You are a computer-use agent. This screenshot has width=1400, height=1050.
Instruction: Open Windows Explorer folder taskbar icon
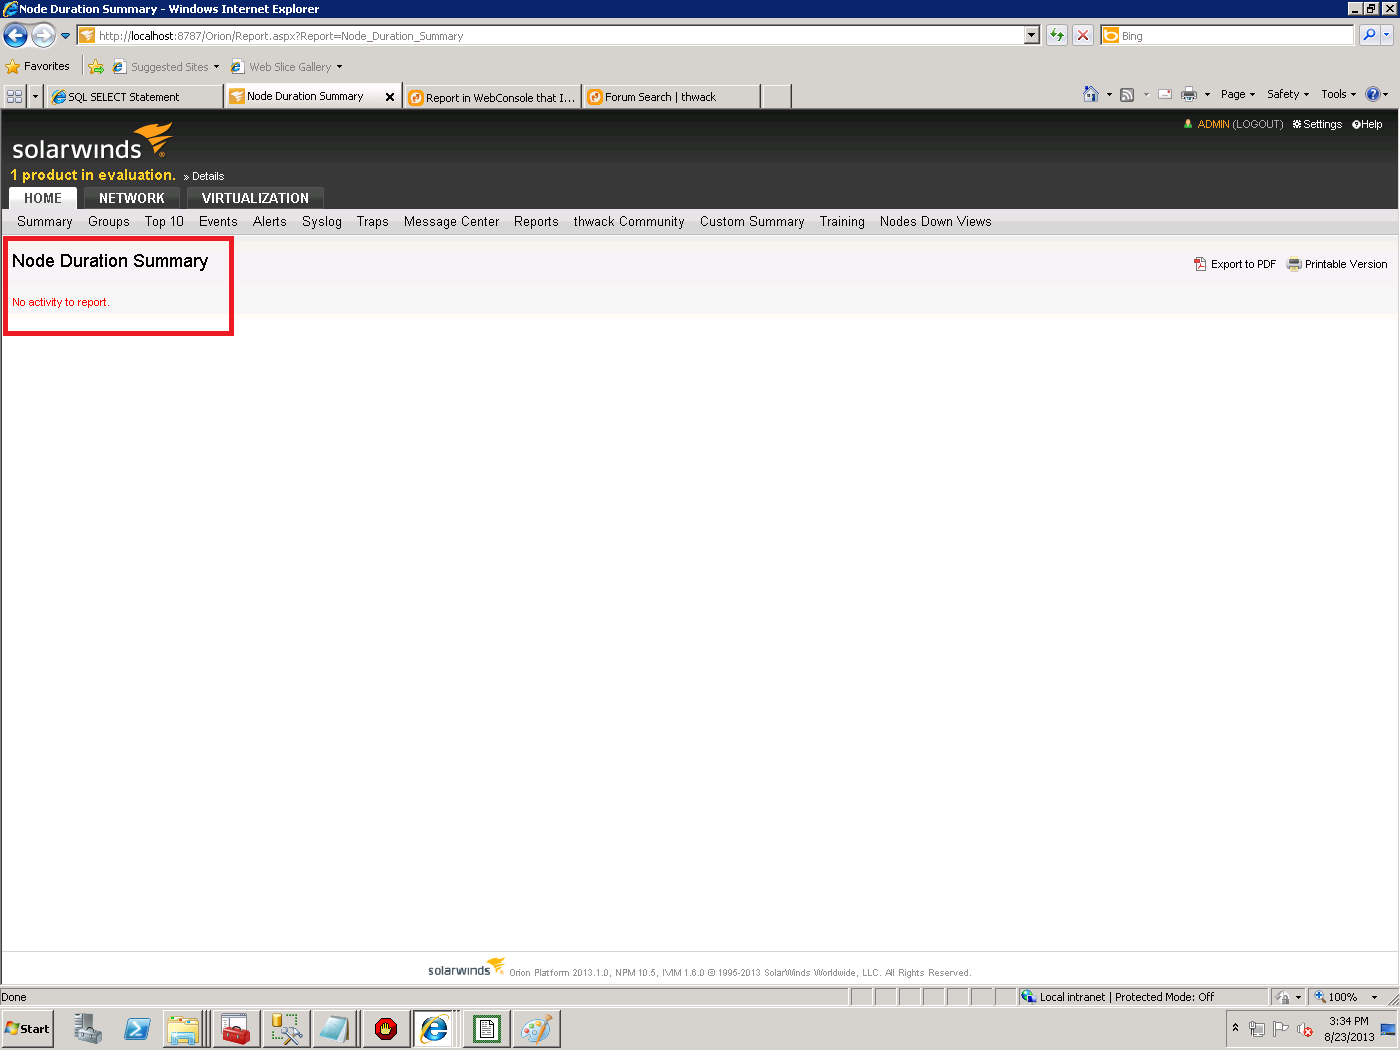pos(185,1028)
